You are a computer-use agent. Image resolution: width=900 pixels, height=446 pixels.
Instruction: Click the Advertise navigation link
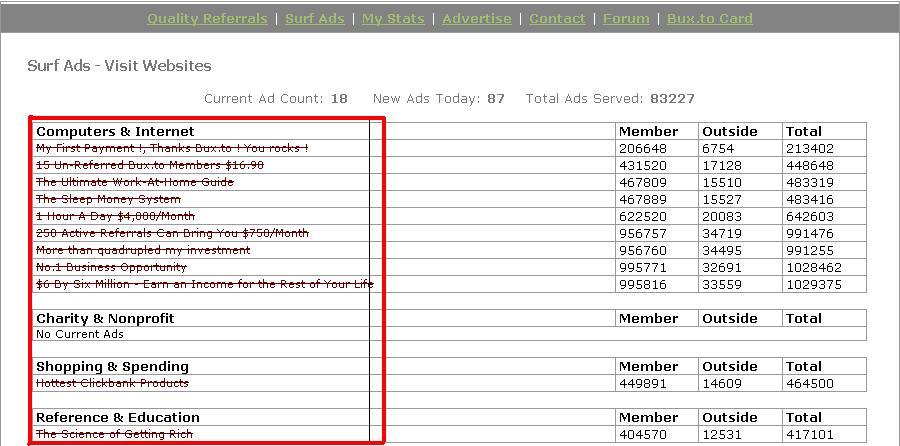(476, 18)
